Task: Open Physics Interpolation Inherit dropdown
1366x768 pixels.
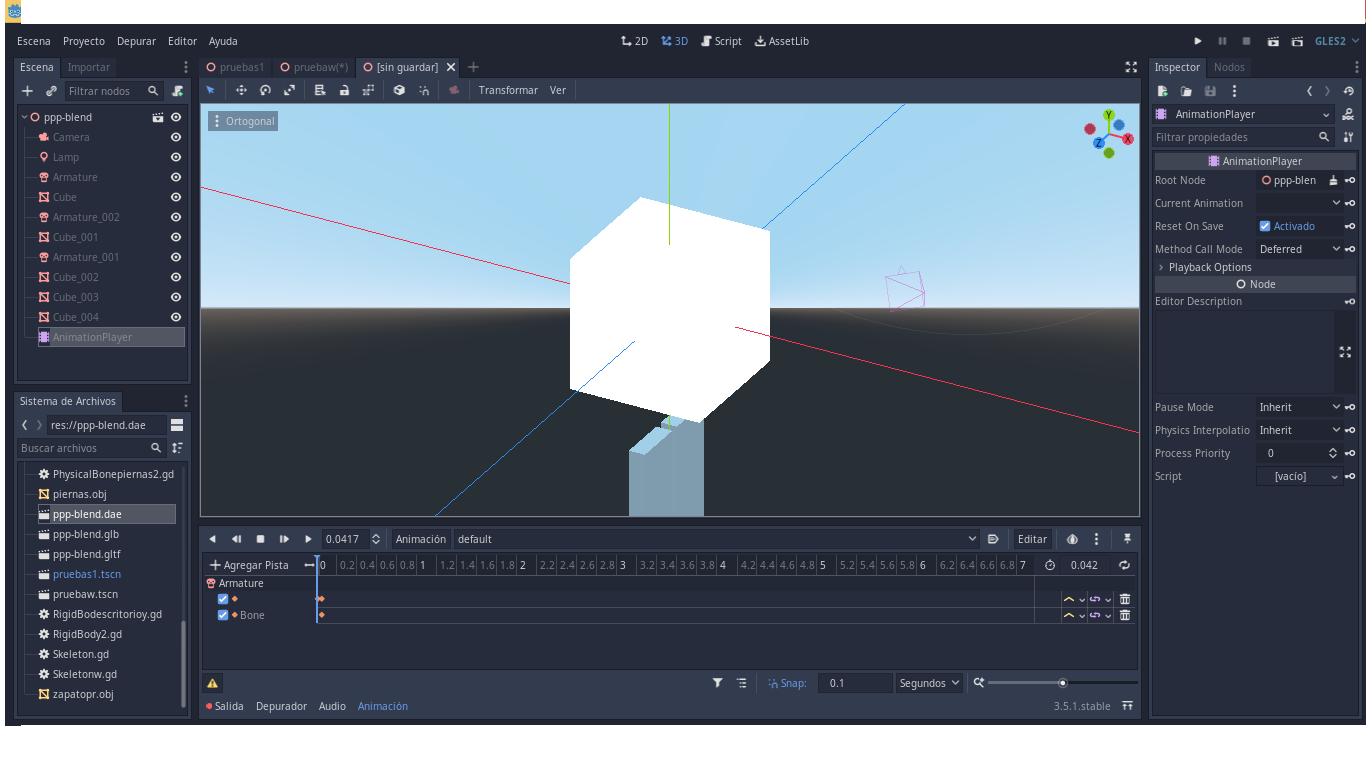Action: (x=1299, y=430)
